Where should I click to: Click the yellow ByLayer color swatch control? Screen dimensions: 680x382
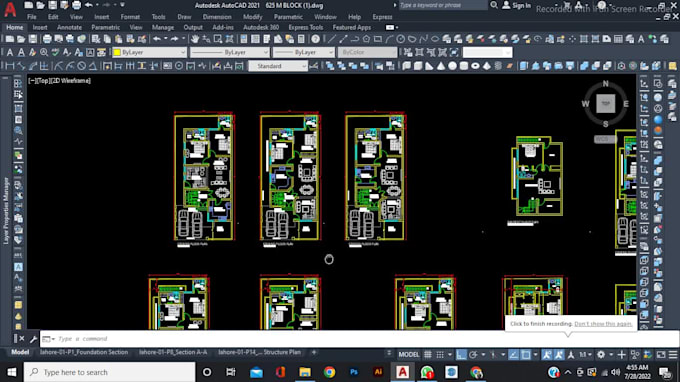point(149,52)
